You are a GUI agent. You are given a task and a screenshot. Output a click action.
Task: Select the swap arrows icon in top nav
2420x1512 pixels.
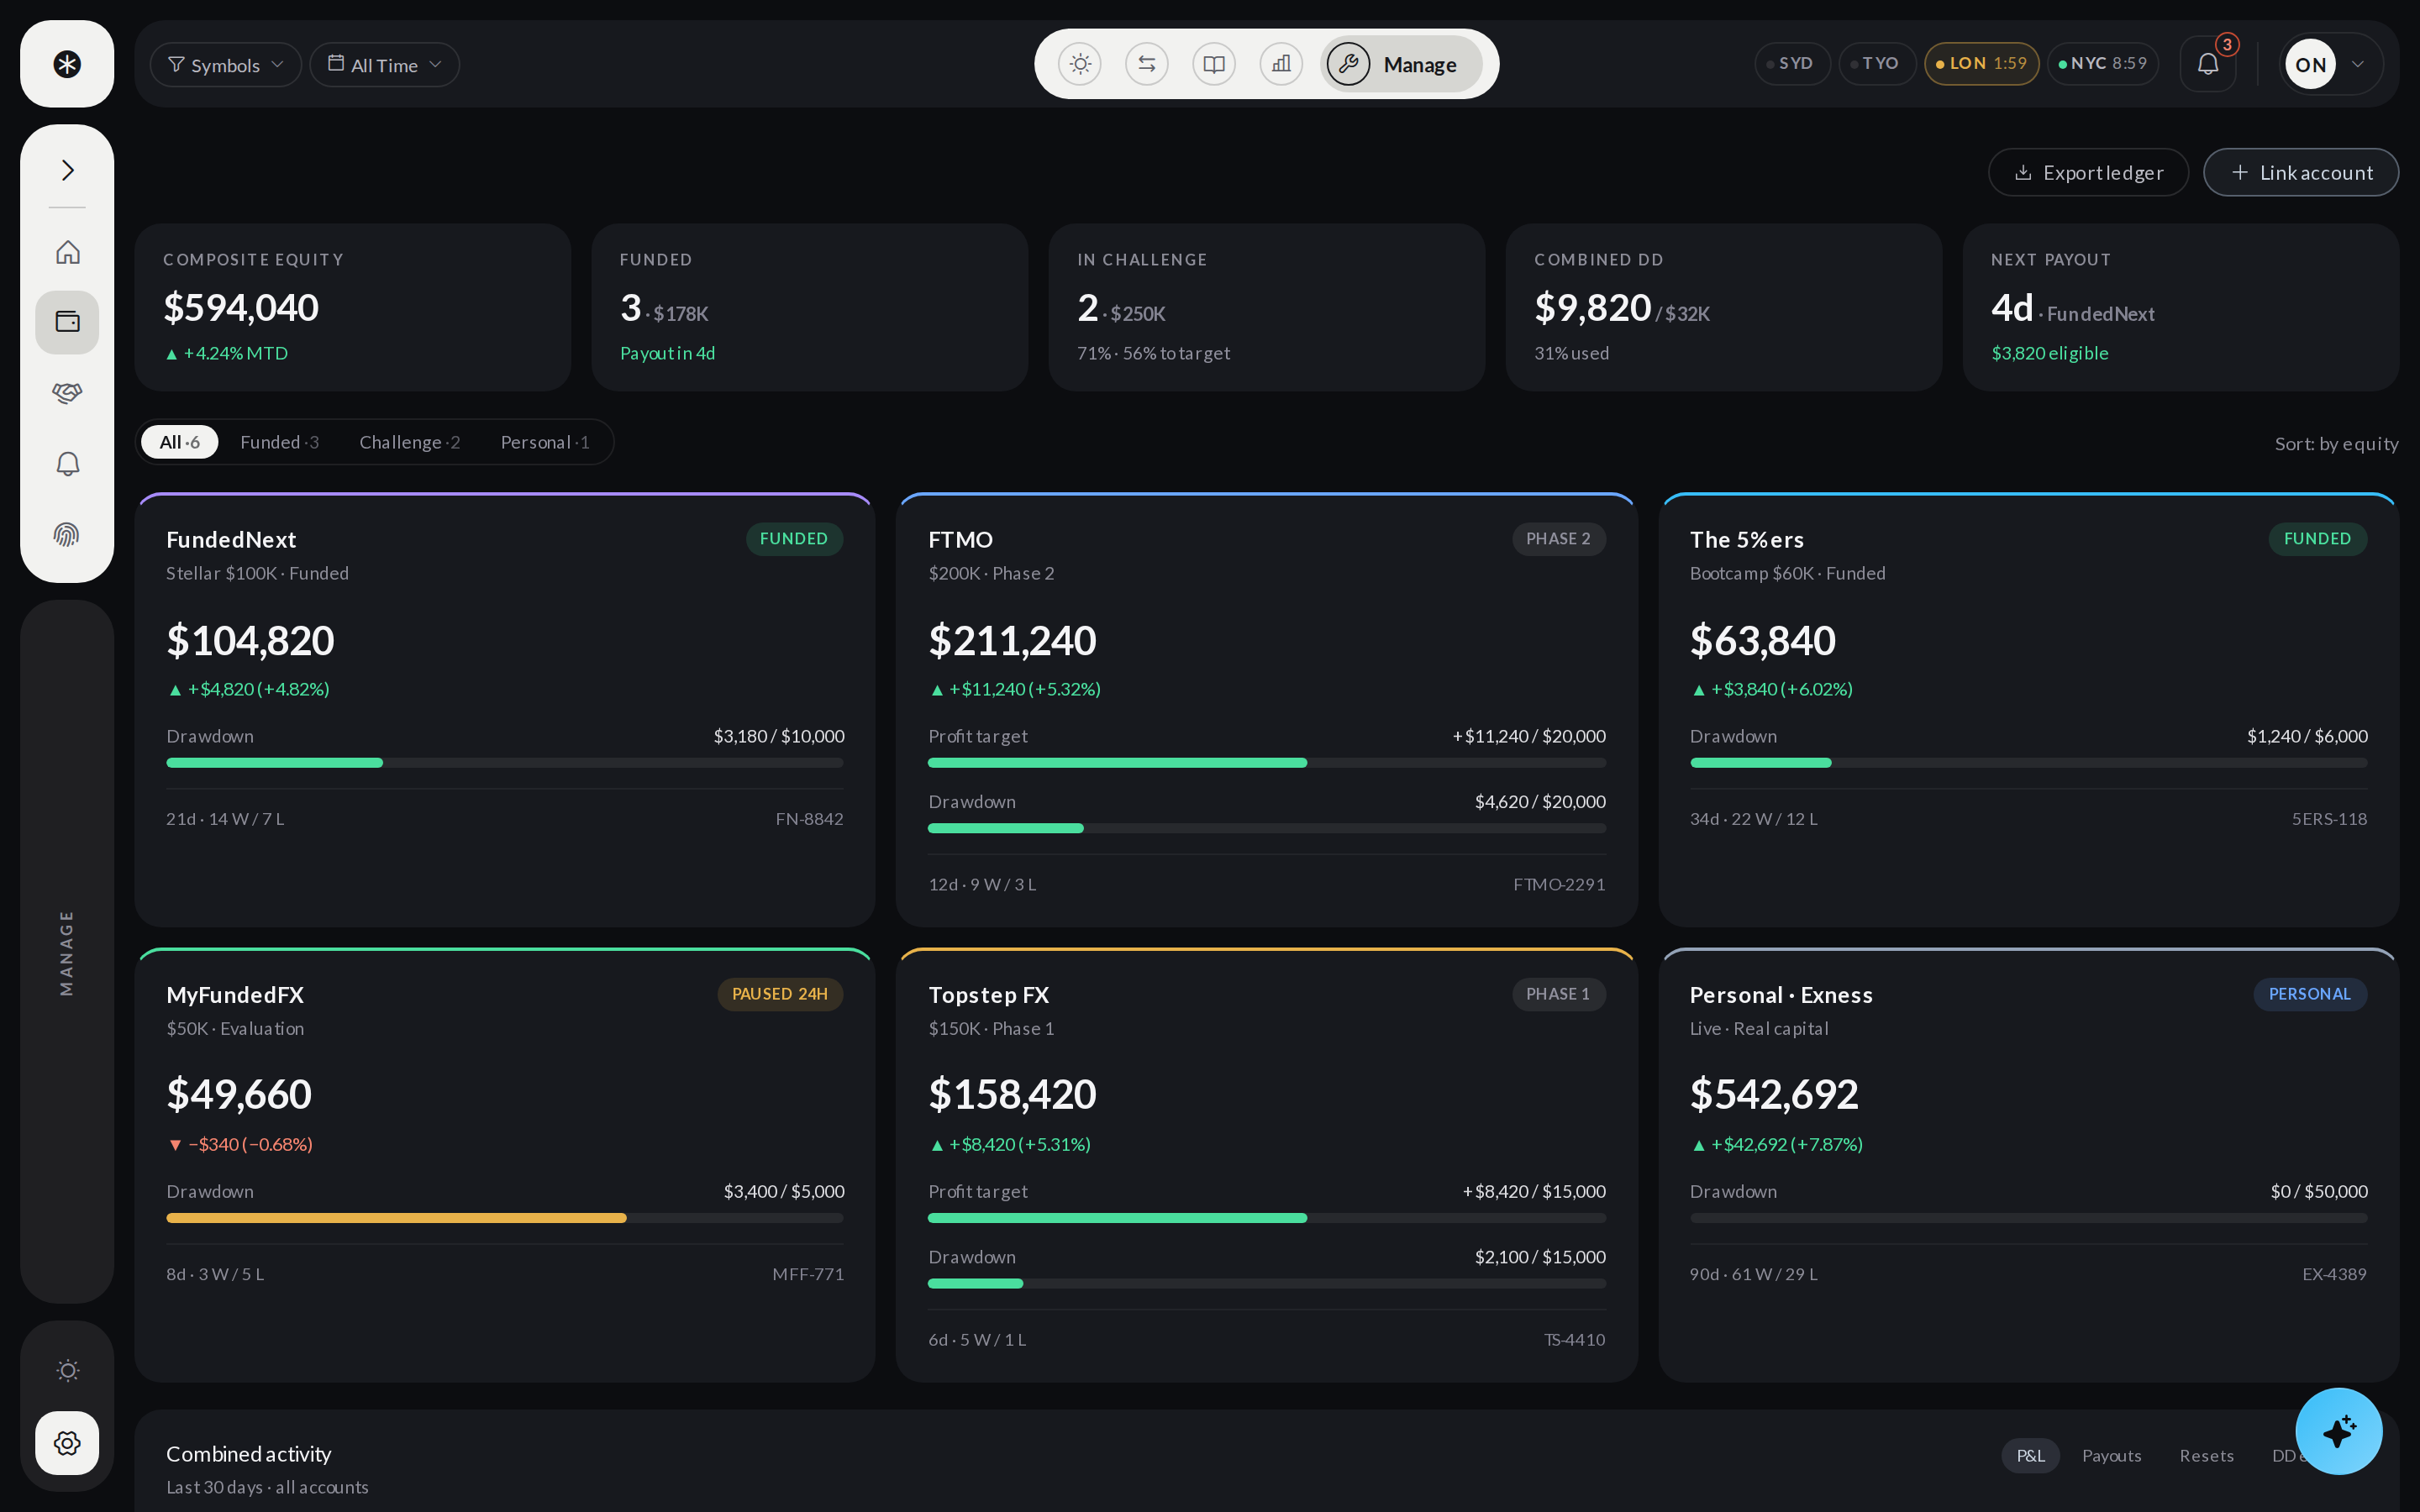pos(1147,64)
